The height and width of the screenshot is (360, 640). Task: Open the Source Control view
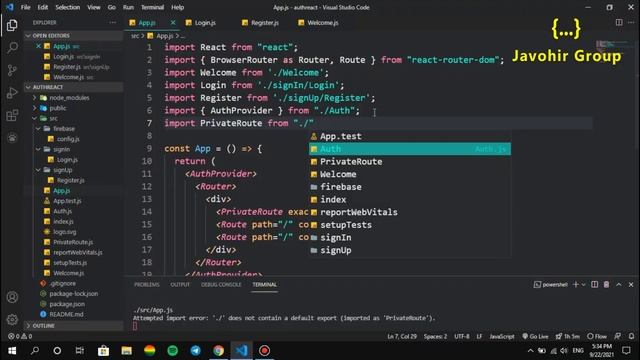point(12,70)
